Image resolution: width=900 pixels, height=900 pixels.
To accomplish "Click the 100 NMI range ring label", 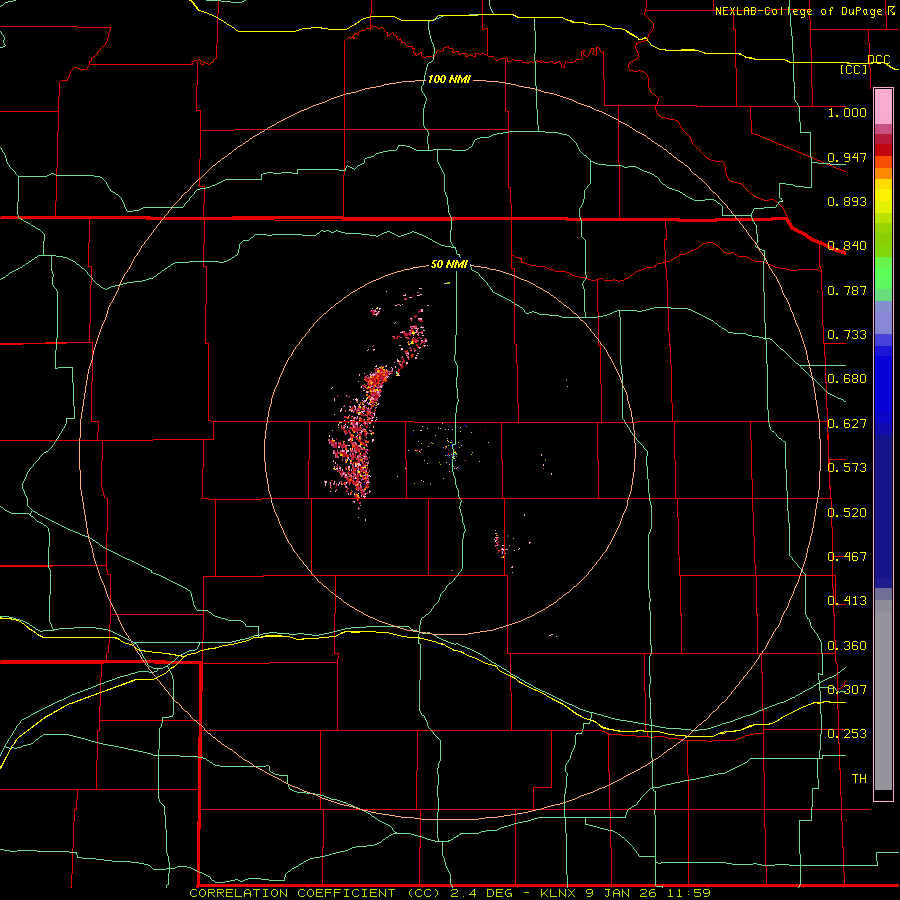I will [x=449, y=79].
